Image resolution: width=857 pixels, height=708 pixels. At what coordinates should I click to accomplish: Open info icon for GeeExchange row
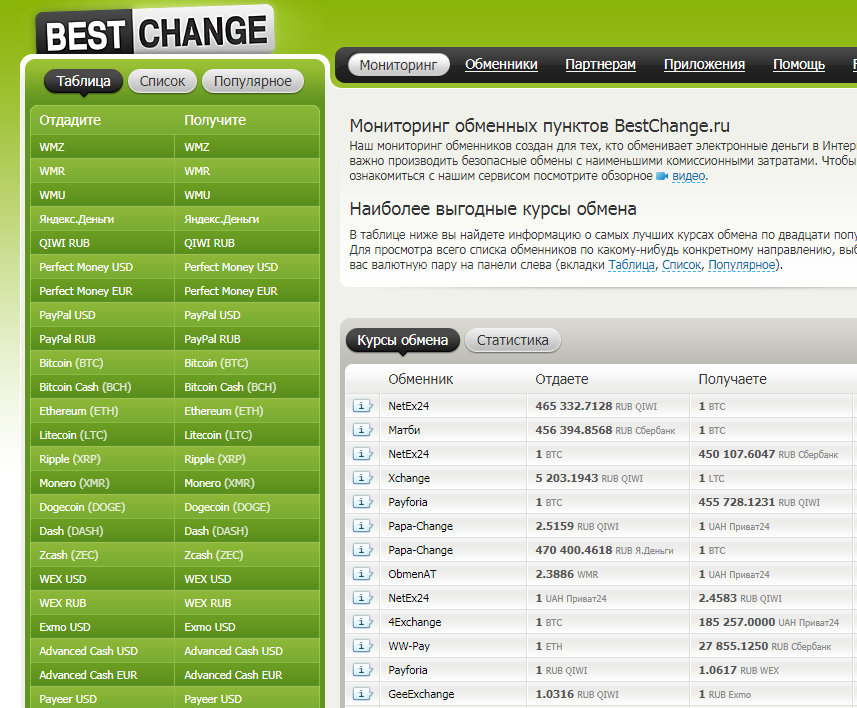(x=362, y=694)
